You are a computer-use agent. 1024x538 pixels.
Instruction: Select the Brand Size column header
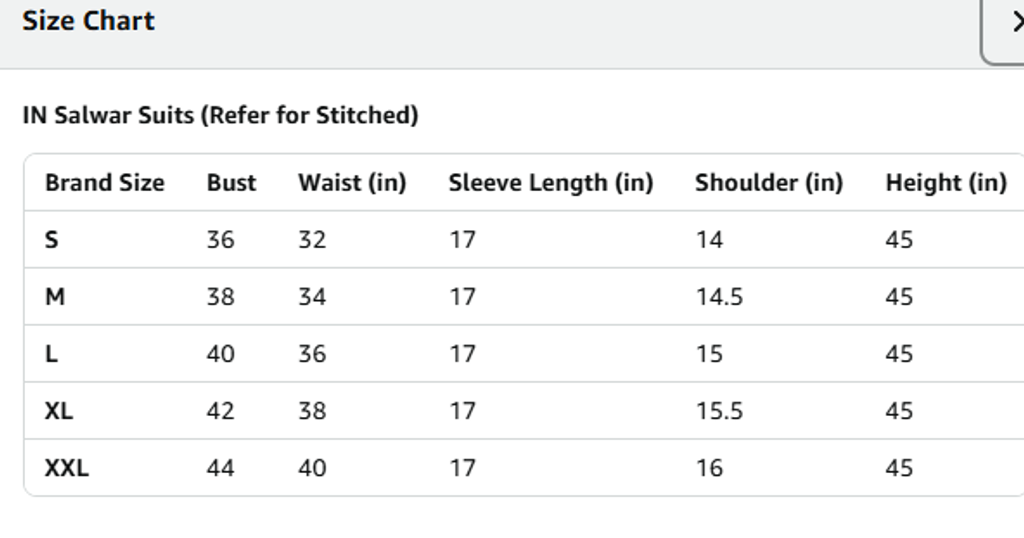(x=104, y=183)
